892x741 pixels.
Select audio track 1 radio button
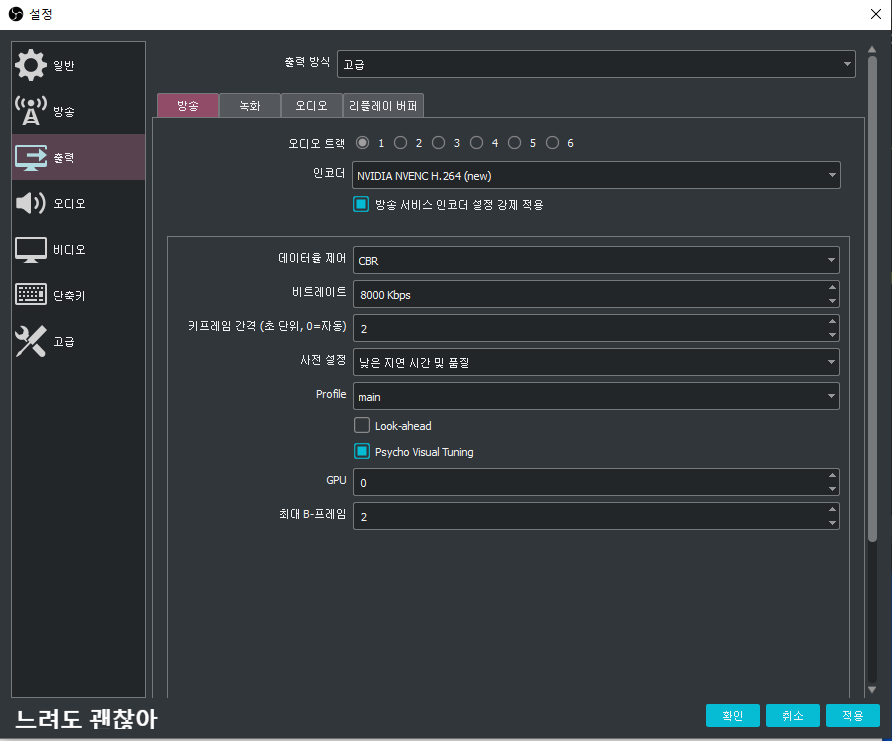pyautogui.click(x=362, y=143)
